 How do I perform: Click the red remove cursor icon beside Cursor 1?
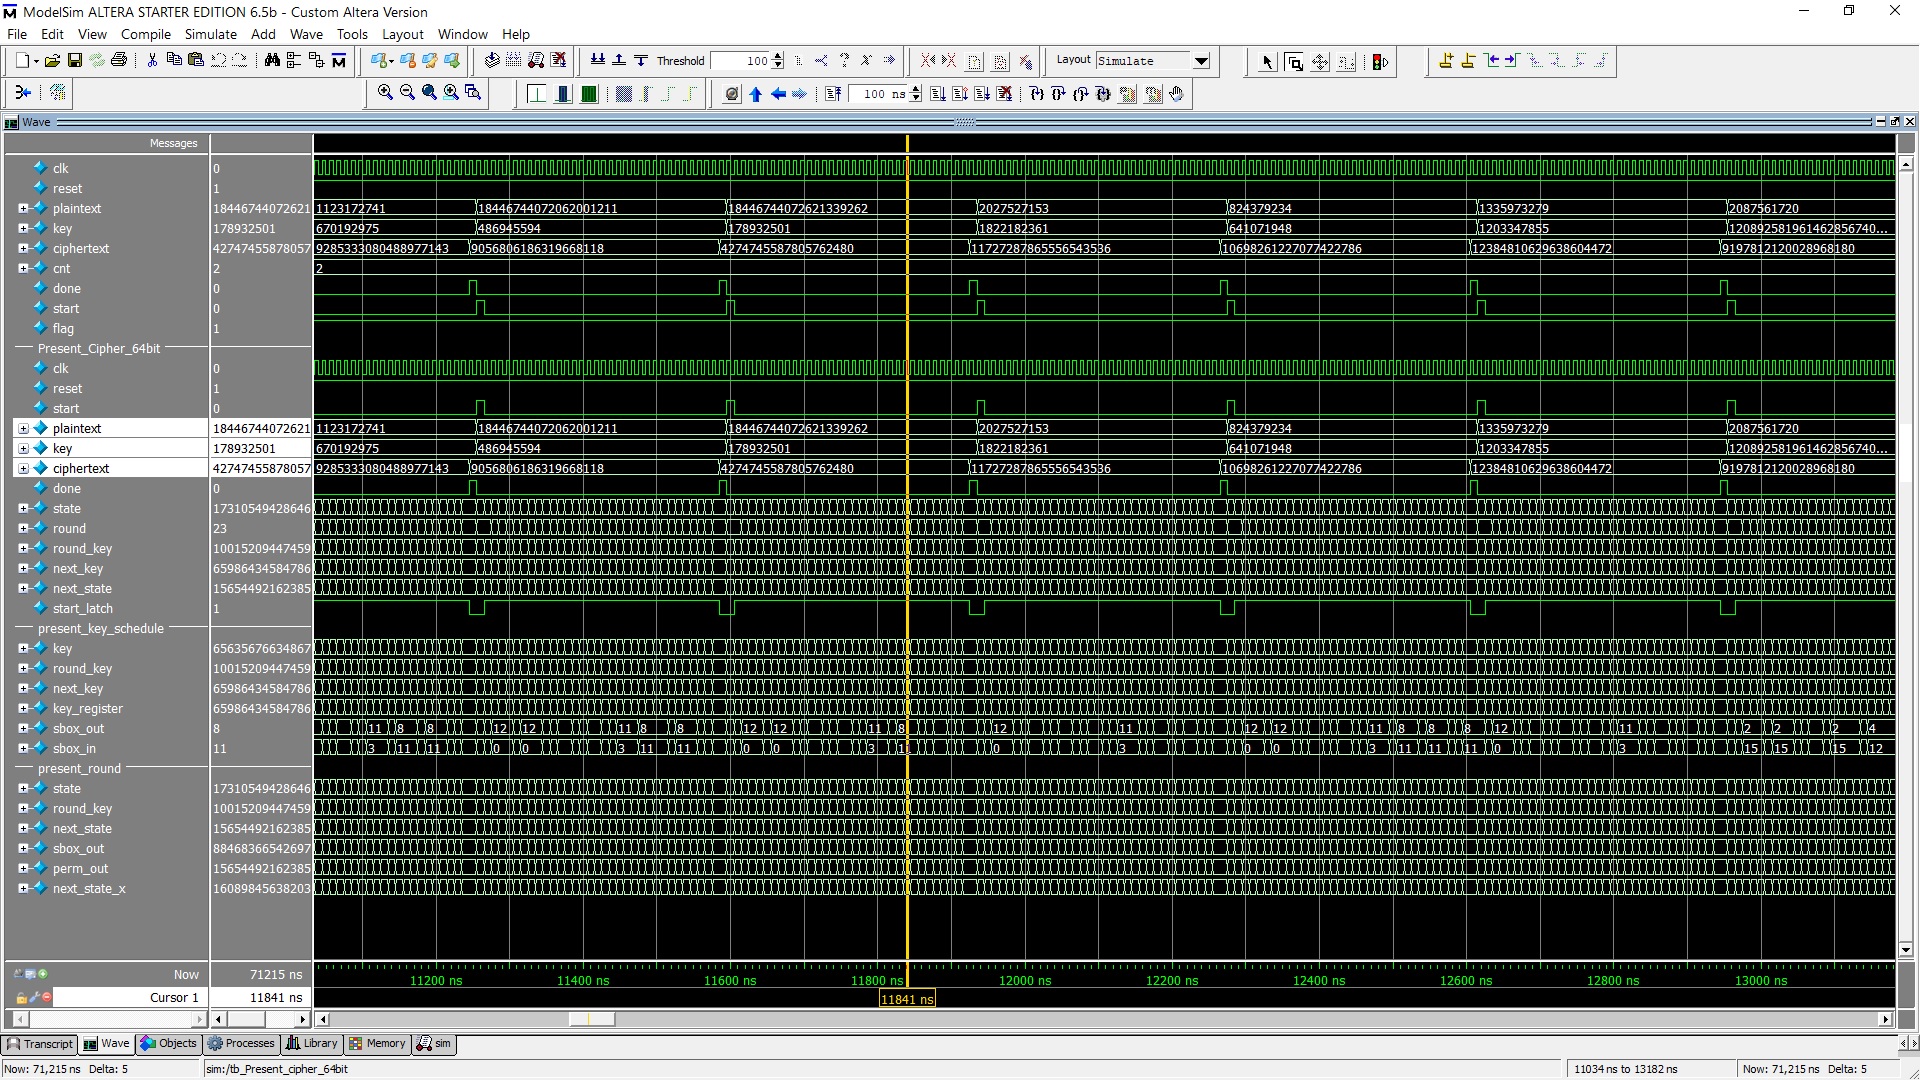pos(46,997)
